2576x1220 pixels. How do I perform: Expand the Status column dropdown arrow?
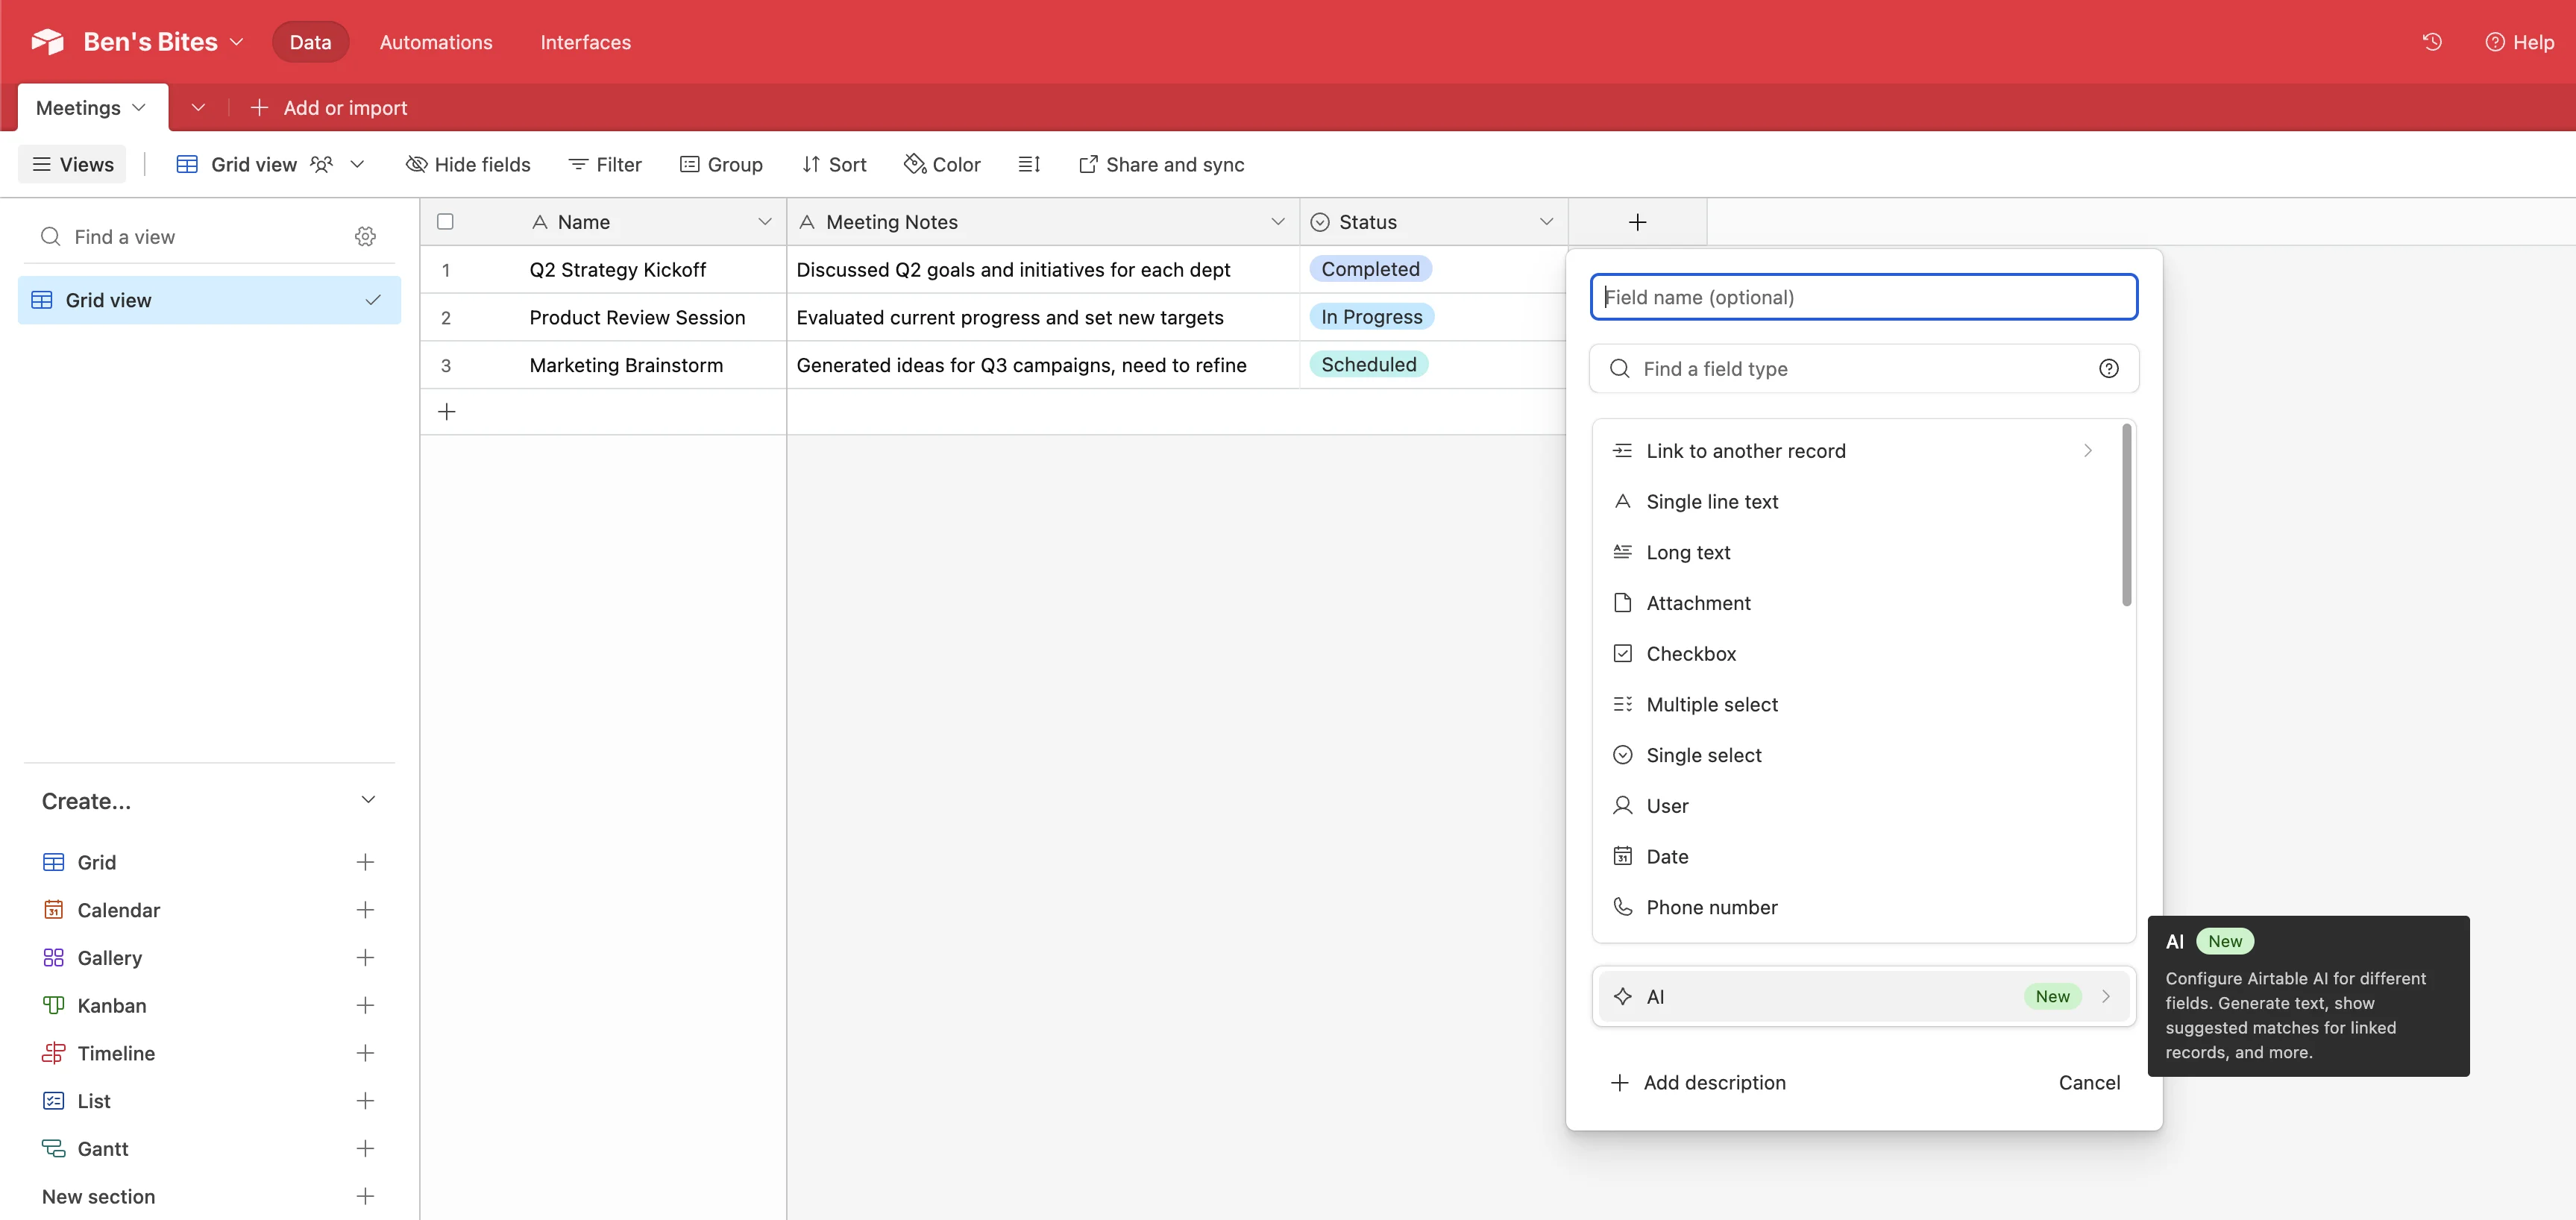pos(1546,222)
